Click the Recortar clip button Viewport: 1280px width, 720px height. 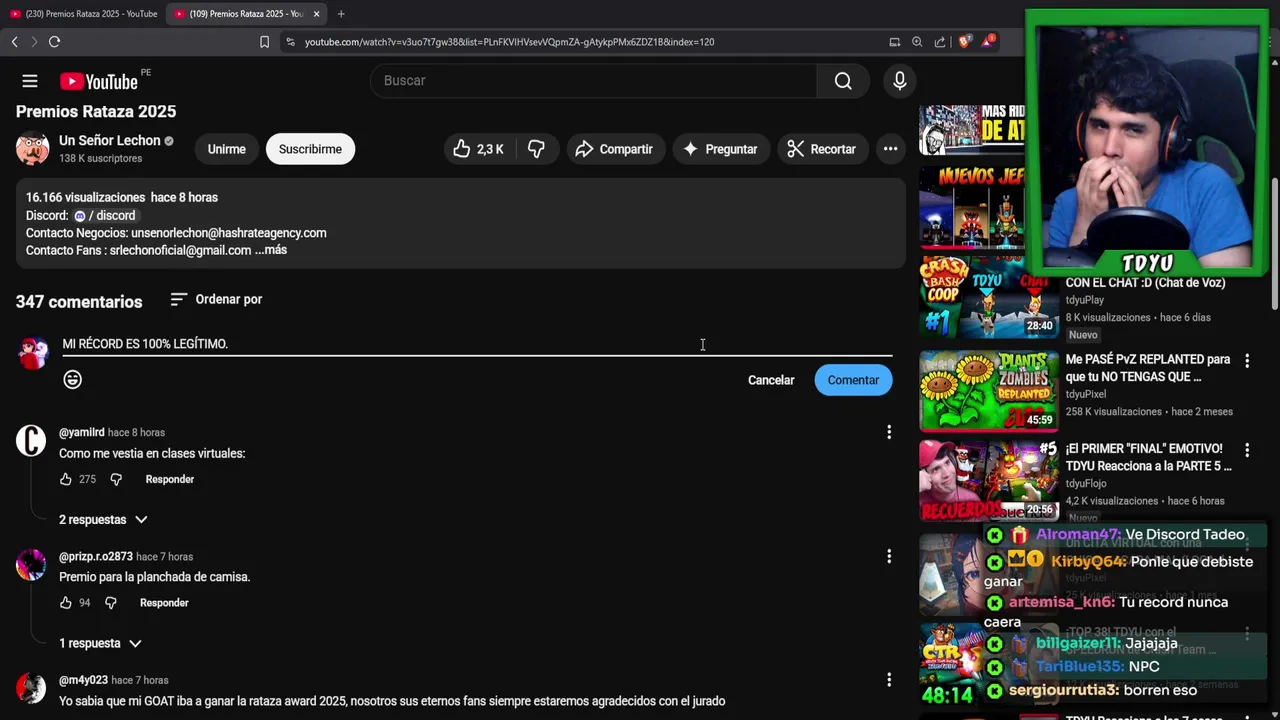822,149
